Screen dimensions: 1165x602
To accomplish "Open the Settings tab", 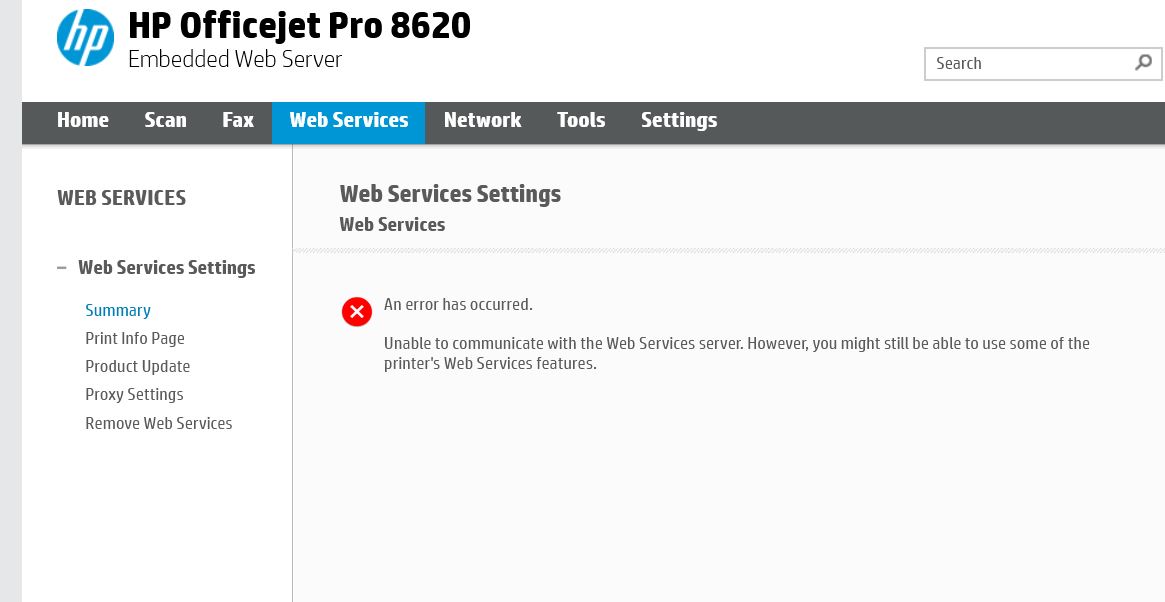I will (679, 120).
